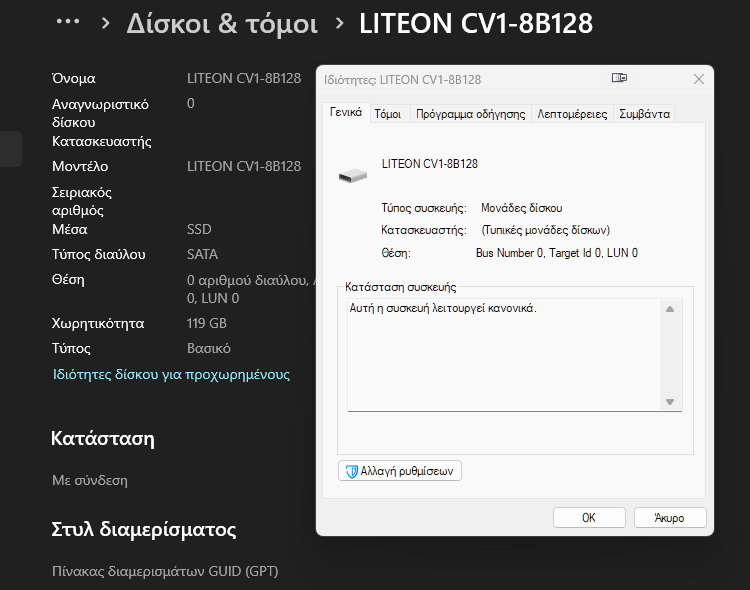Image resolution: width=750 pixels, height=590 pixels.
Task: Navigate back to Δίσκοι & τόμοι breadcrumb
Action: 222,24
